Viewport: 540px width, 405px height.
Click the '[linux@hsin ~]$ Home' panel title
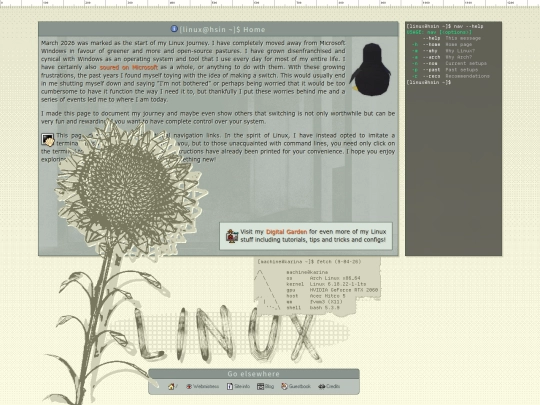[x=222, y=30]
